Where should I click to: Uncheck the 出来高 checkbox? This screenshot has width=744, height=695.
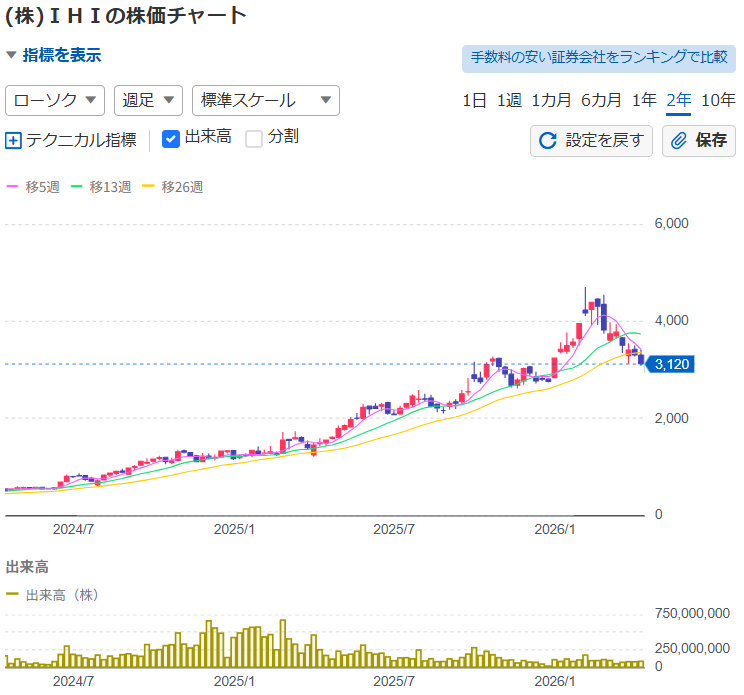[171, 139]
